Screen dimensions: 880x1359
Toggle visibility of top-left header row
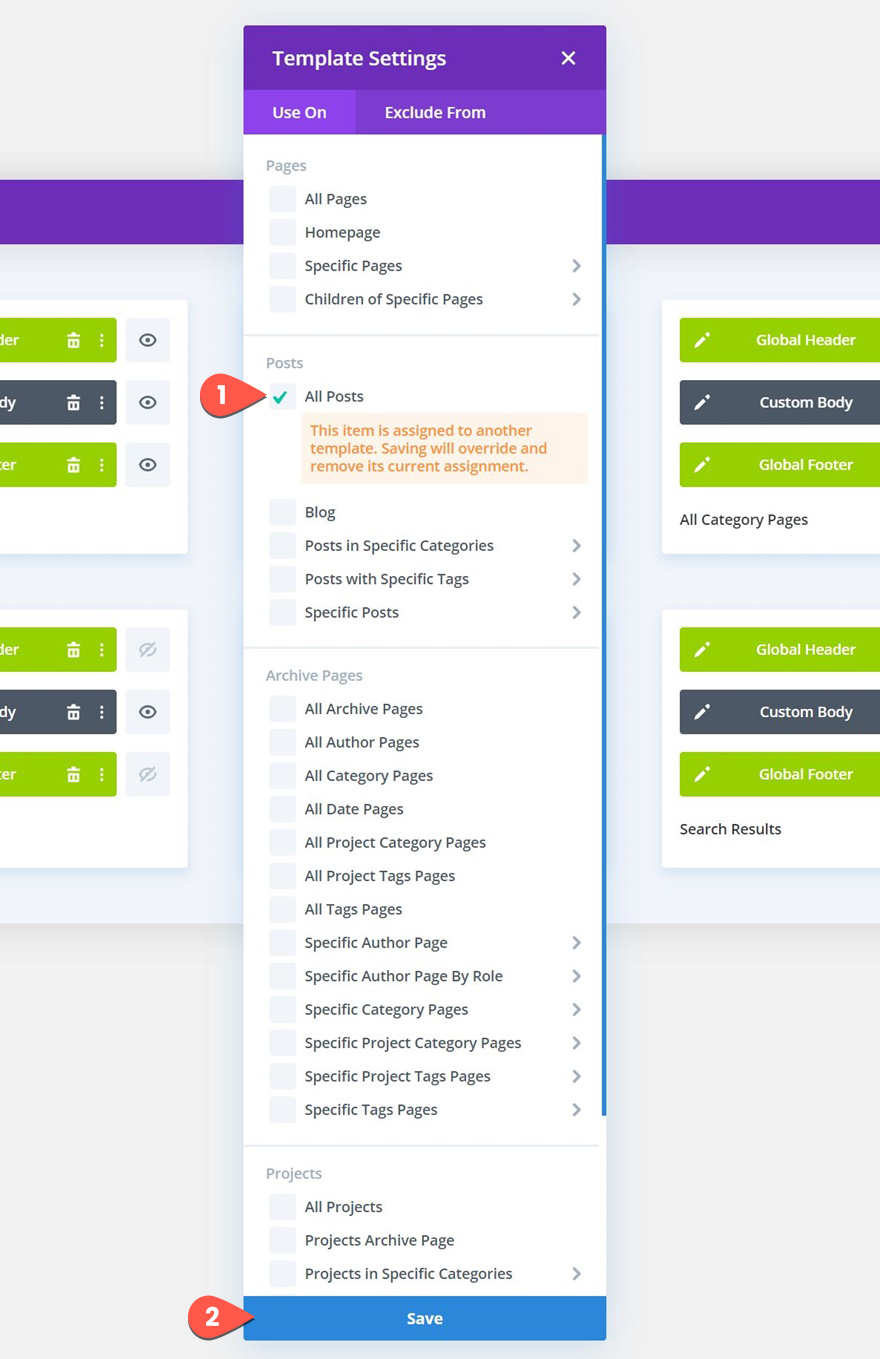click(147, 340)
